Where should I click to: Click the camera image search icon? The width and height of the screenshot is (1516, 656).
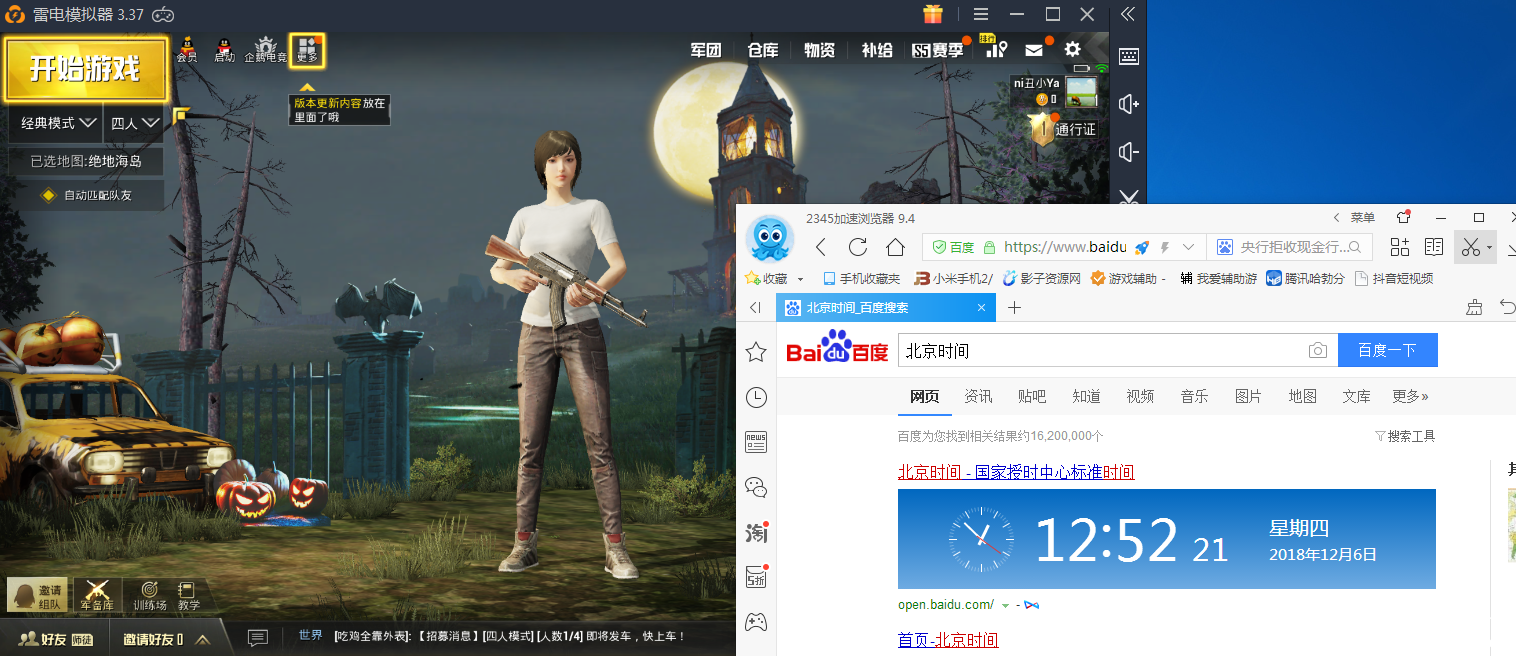click(x=1318, y=351)
